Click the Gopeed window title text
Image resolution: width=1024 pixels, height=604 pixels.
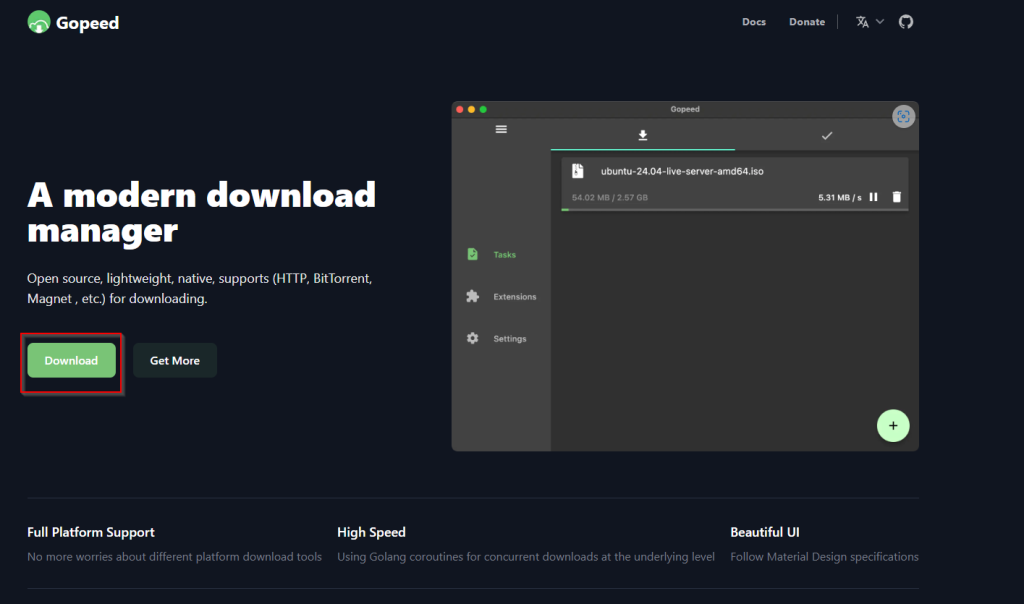(684, 109)
